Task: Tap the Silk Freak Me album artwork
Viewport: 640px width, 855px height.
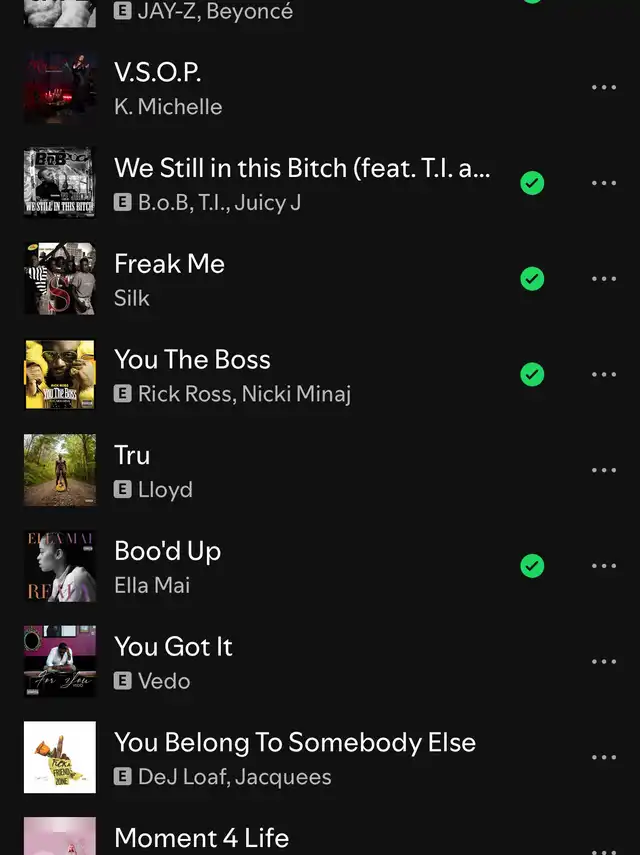Action: [60, 279]
